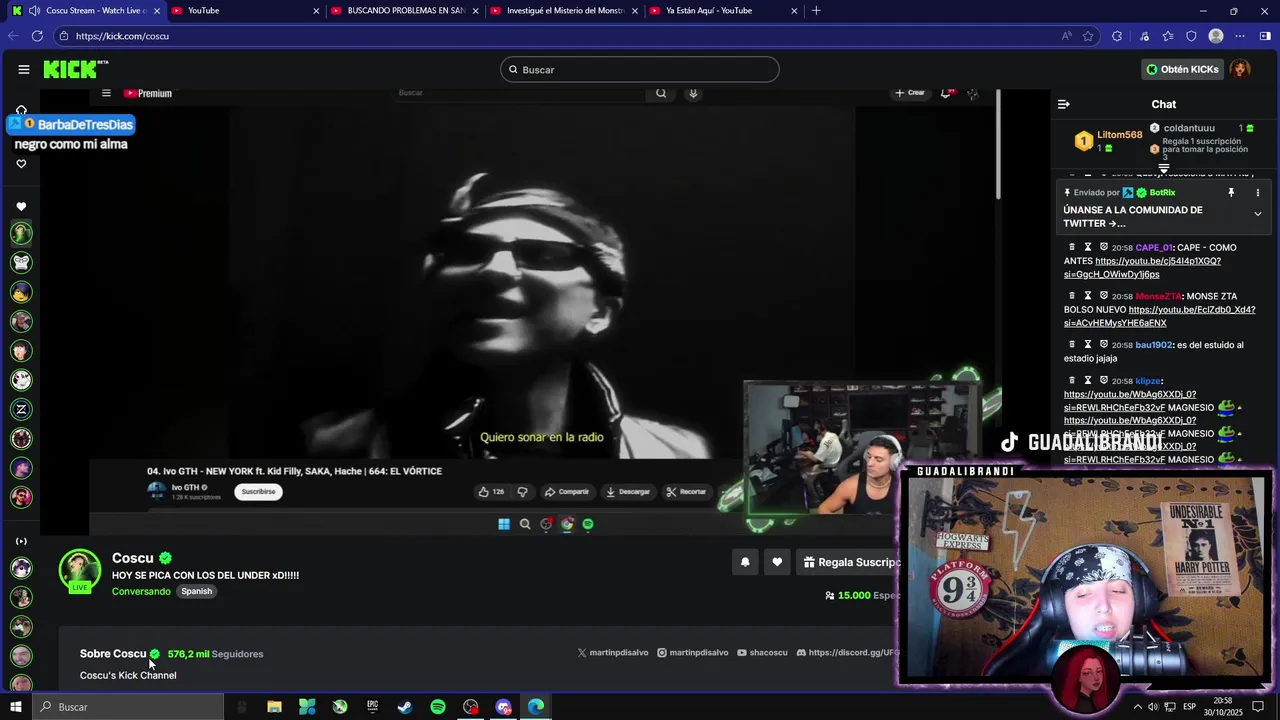This screenshot has width=1280, height=720.
Task: Add the page to browser favorites
Action: pos(1089,36)
